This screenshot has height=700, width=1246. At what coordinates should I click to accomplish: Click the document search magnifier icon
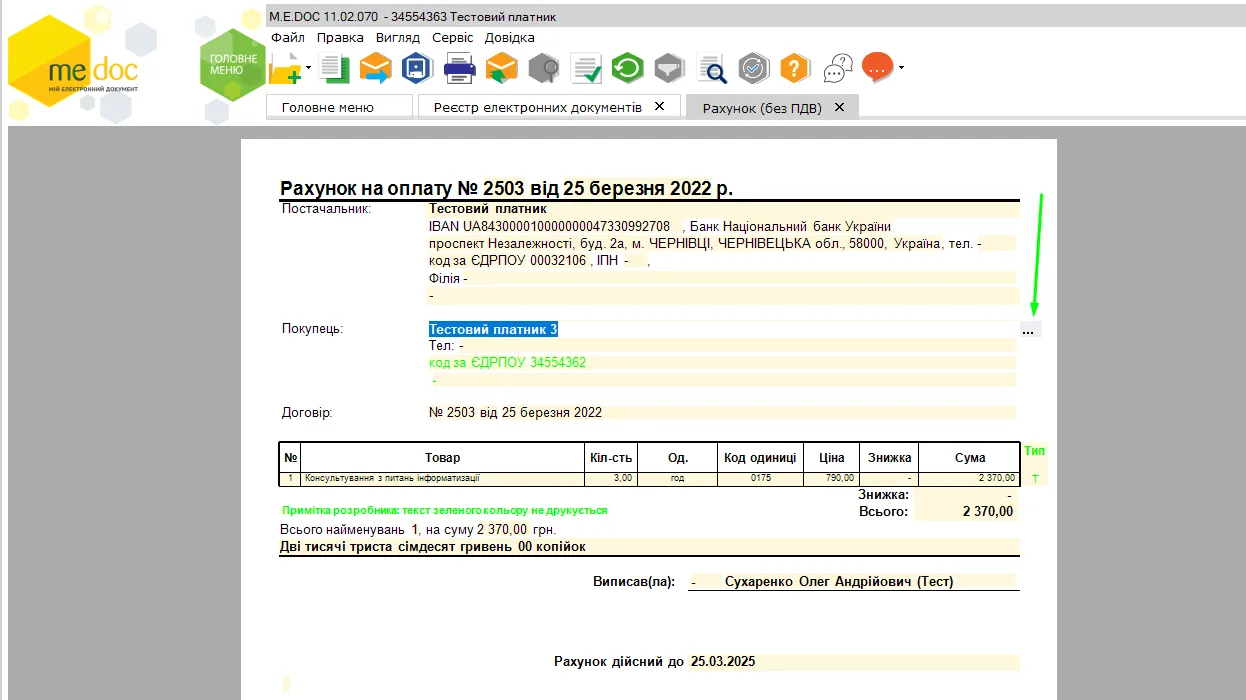click(712, 69)
